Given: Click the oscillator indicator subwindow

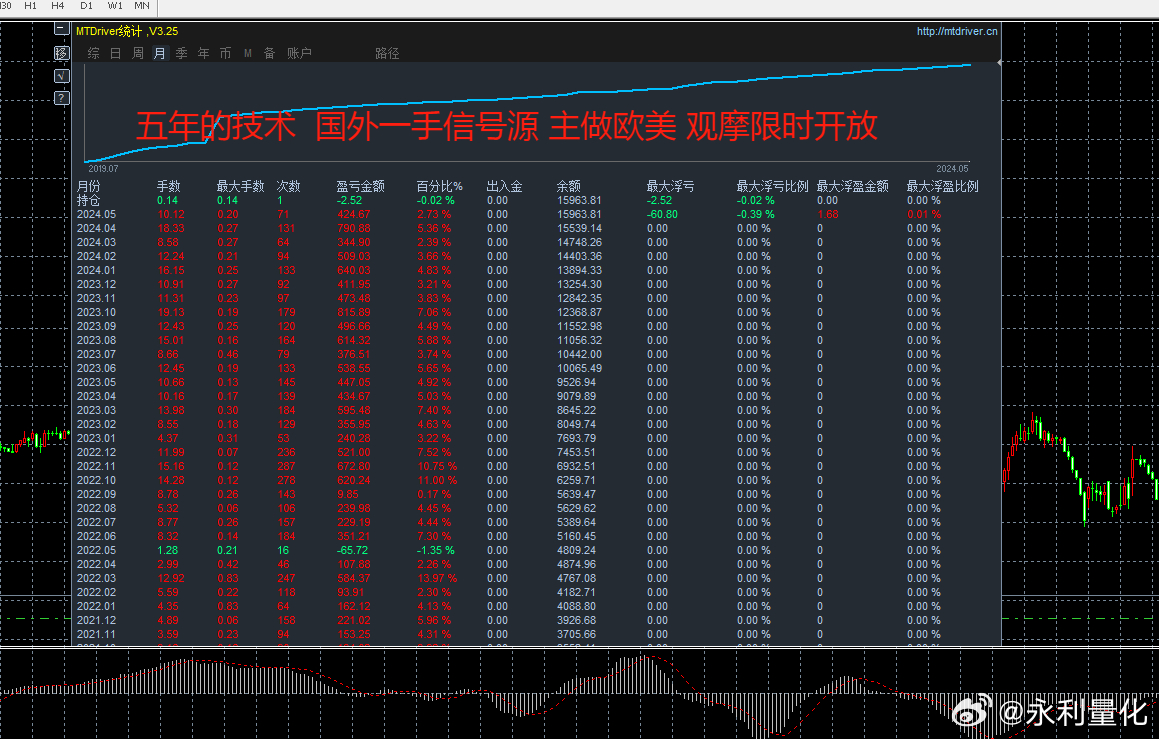Looking at the screenshot, I should [580, 693].
